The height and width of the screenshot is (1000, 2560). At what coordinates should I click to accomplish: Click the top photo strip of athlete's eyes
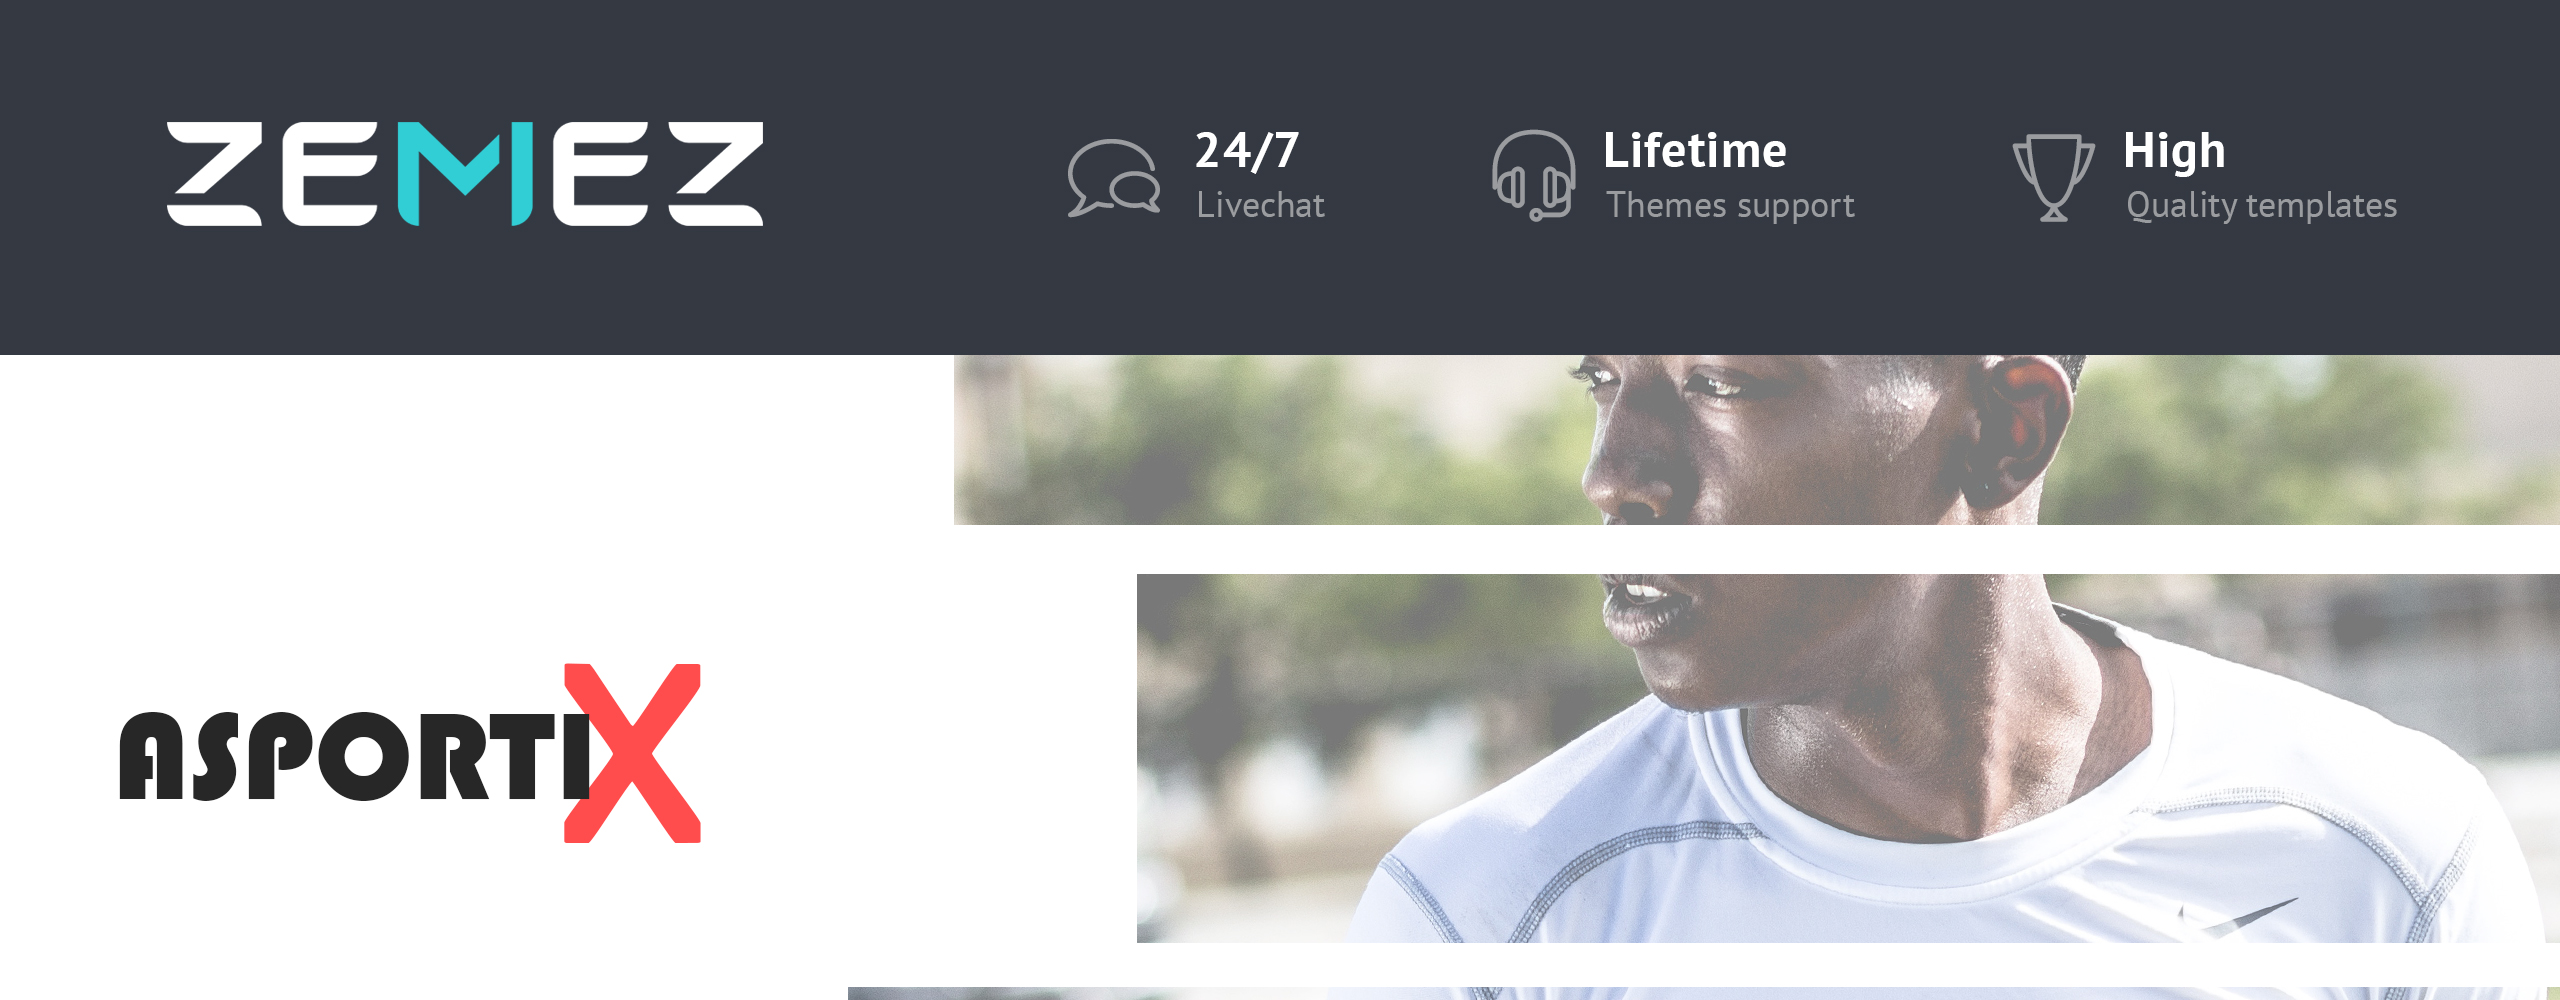(x=1756, y=440)
